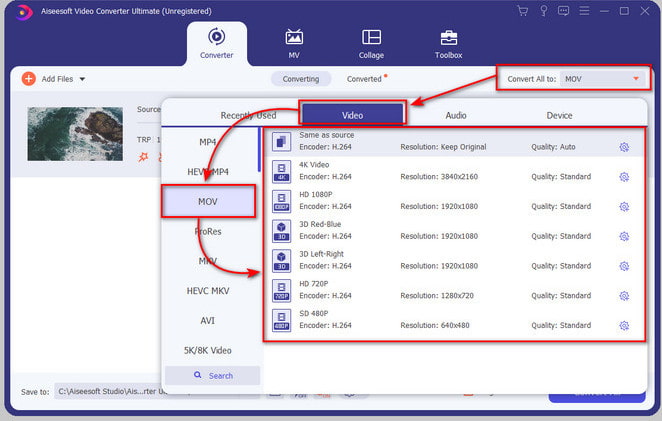Open settings gear for 3D Left-Right
The height and width of the screenshot is (421, 662).
[624, 266]
